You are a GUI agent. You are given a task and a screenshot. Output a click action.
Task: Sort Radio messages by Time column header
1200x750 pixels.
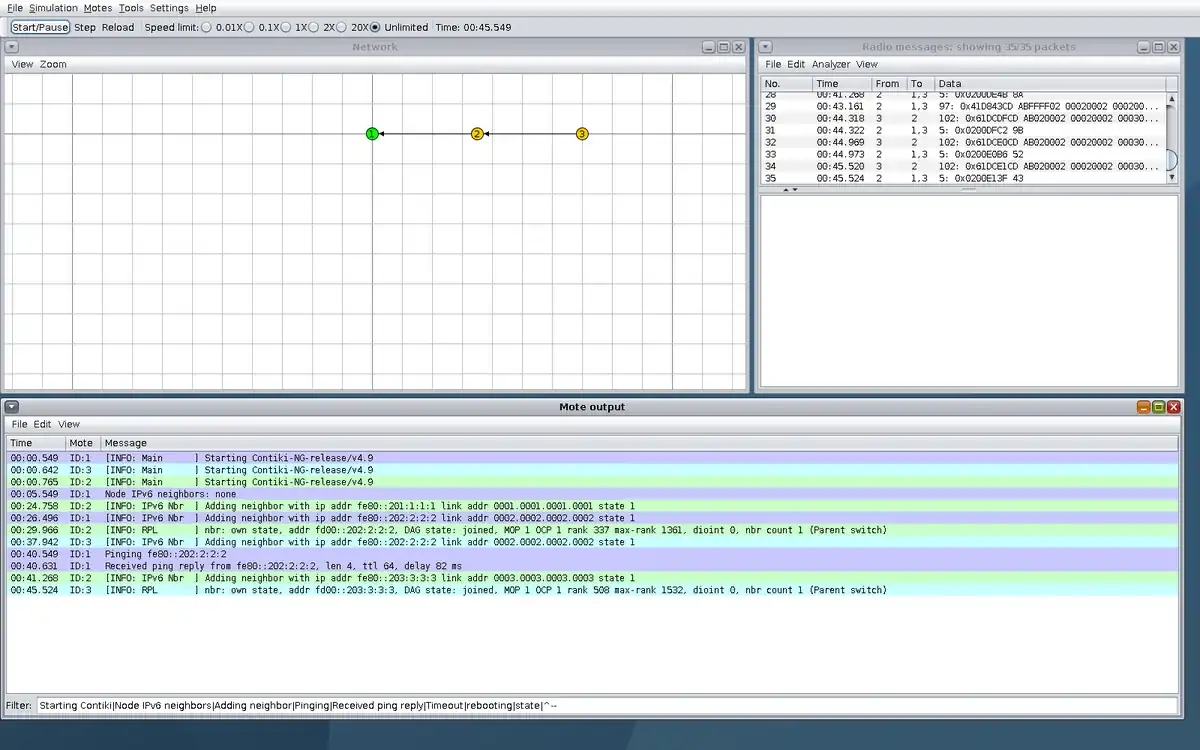click(841, 84)
